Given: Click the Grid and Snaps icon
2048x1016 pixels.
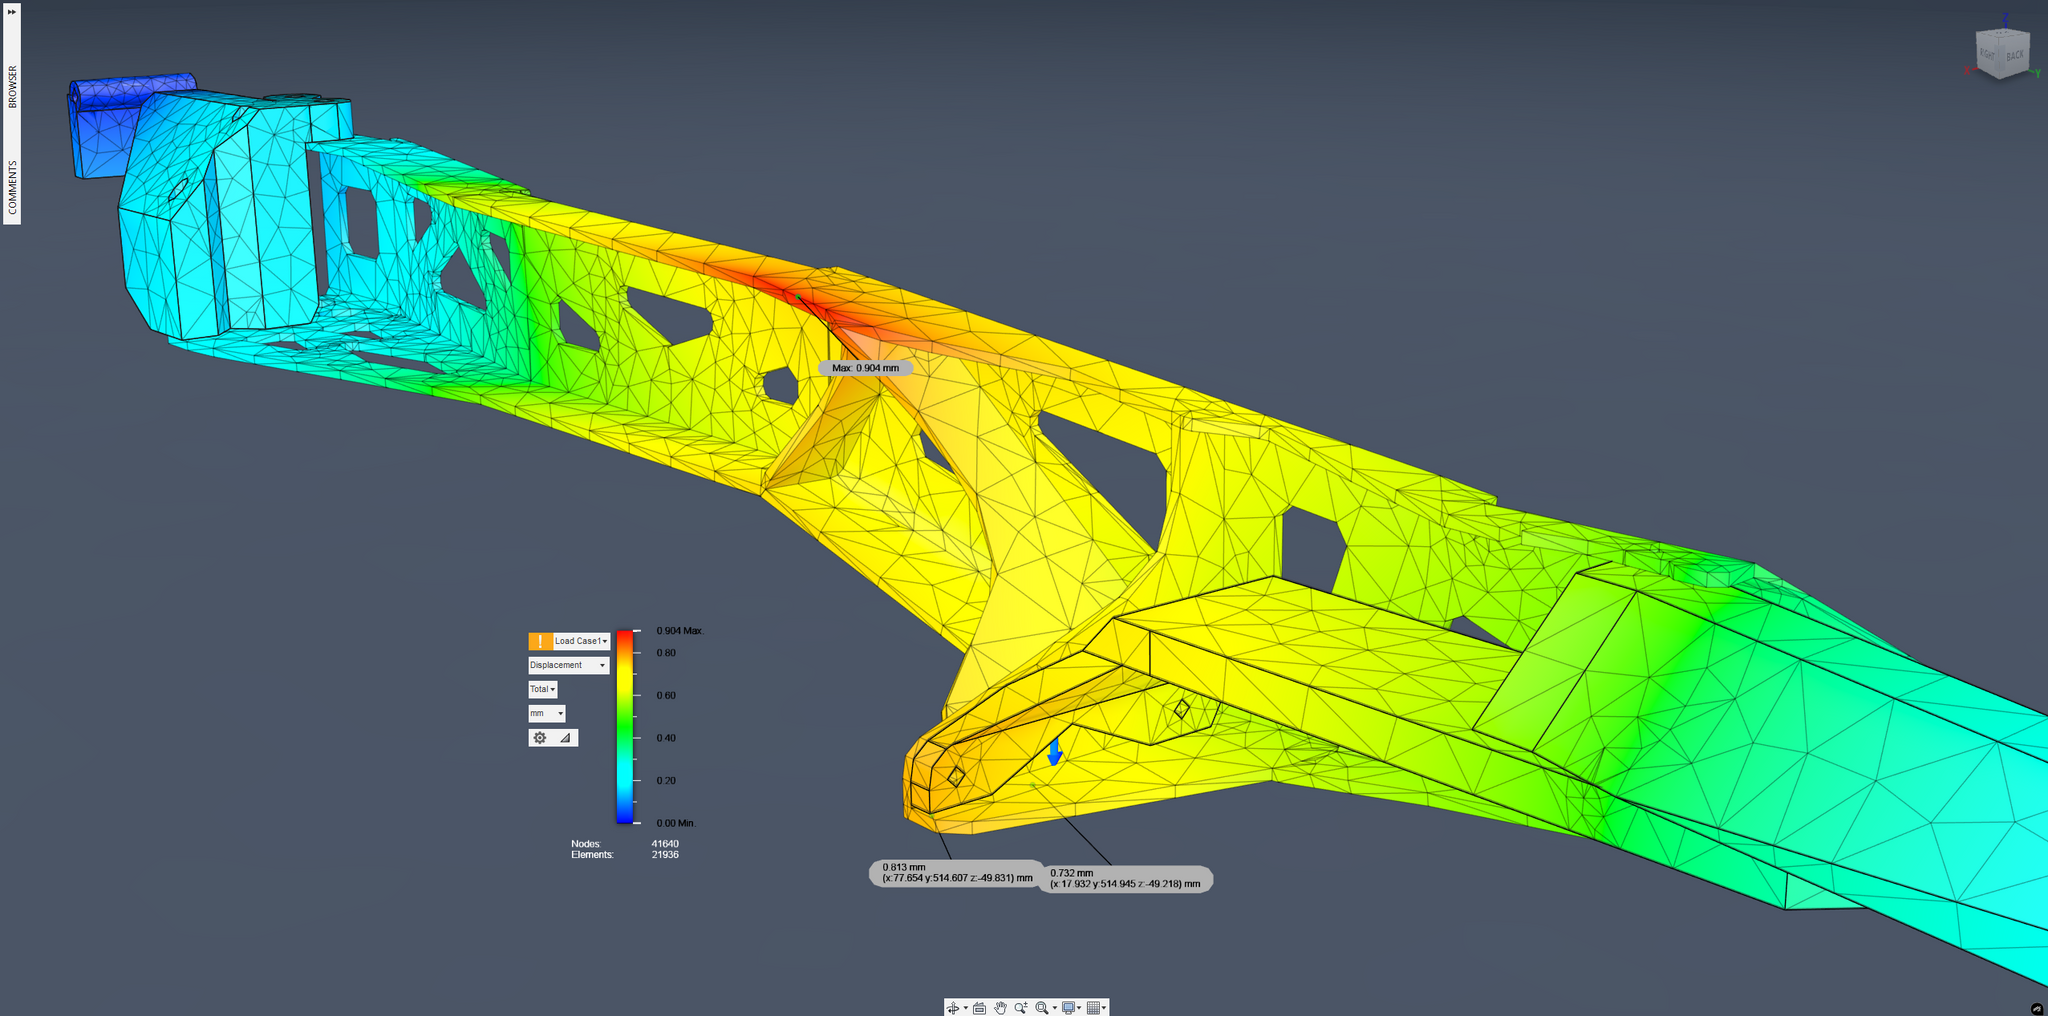Looking at the screenshot, I should coord(1093,1008).
